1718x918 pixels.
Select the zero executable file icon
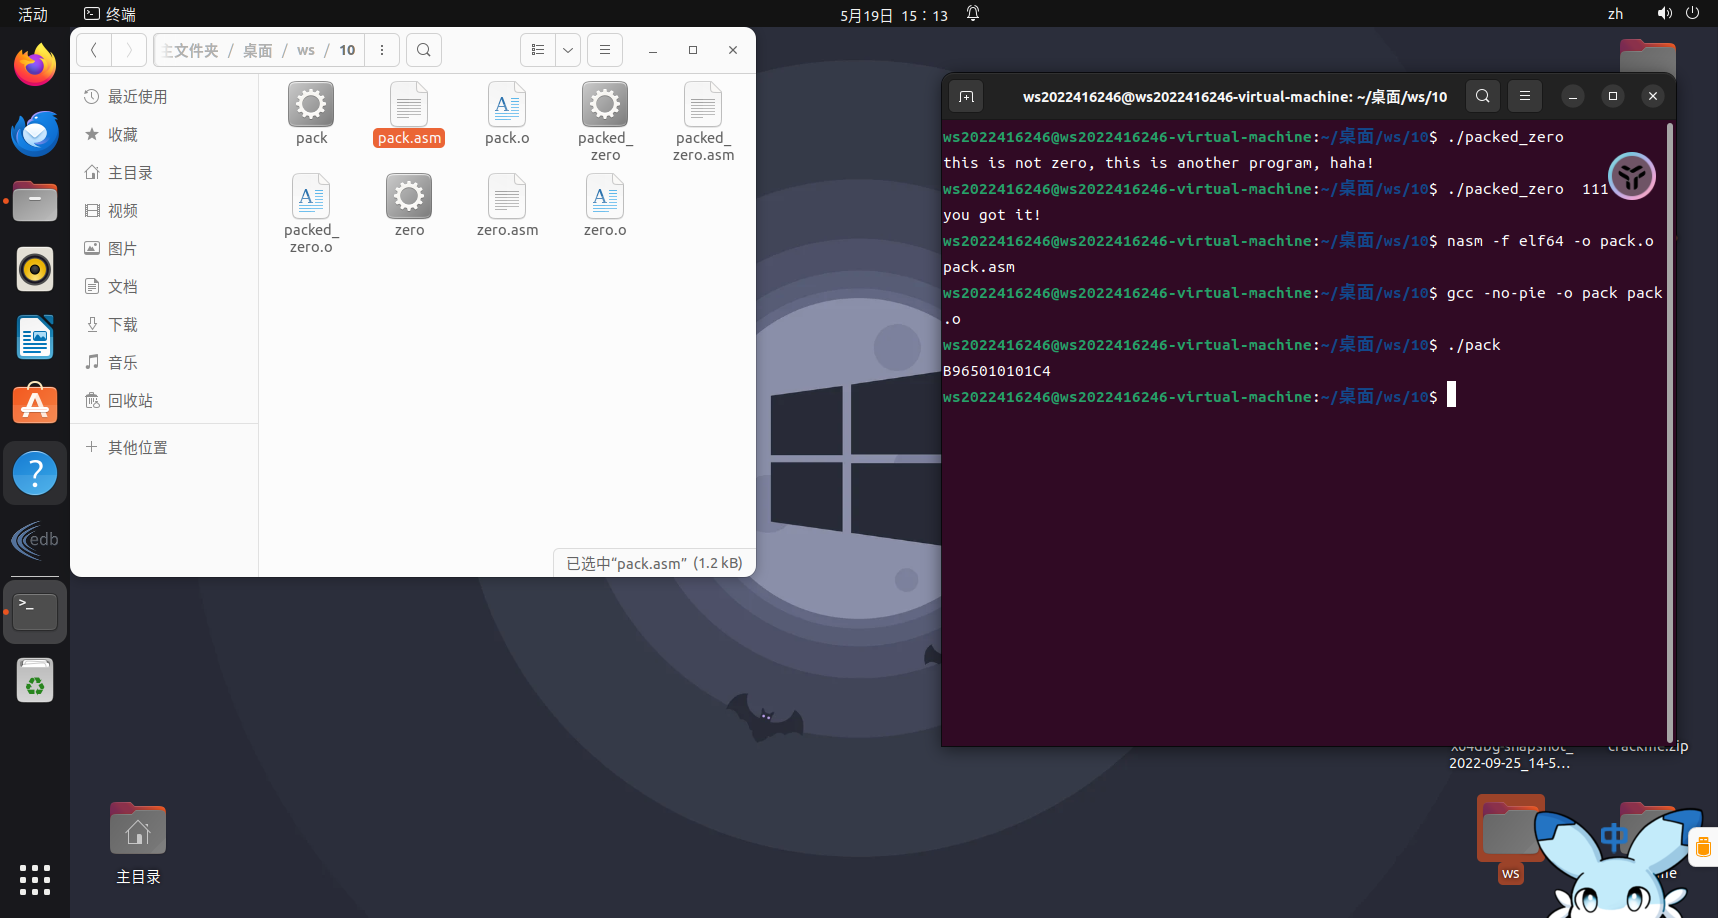point(409,198)
